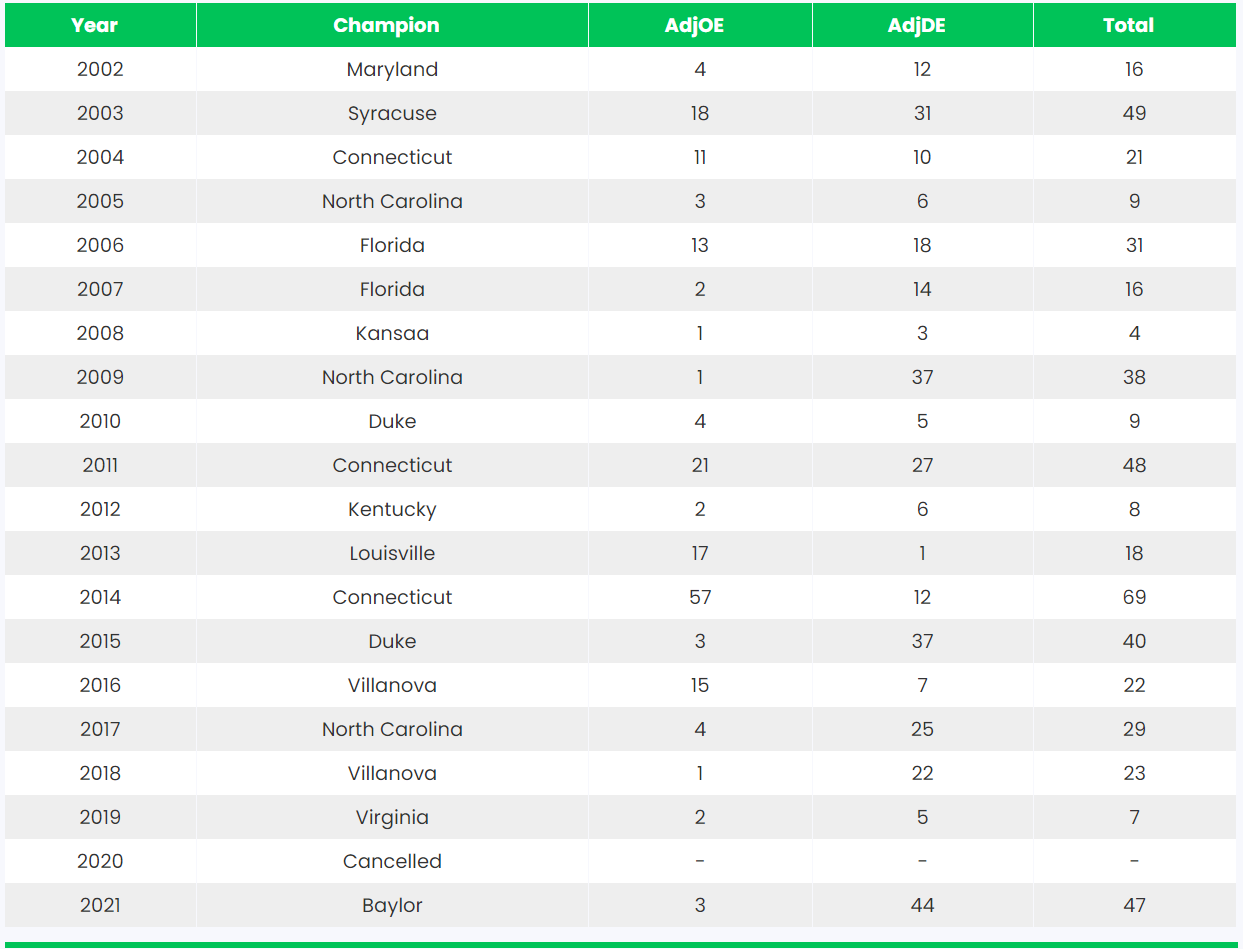This screenshot has height=949, width=1243.
Task: Select the Maryland champion cell
Action: [392, 69]
